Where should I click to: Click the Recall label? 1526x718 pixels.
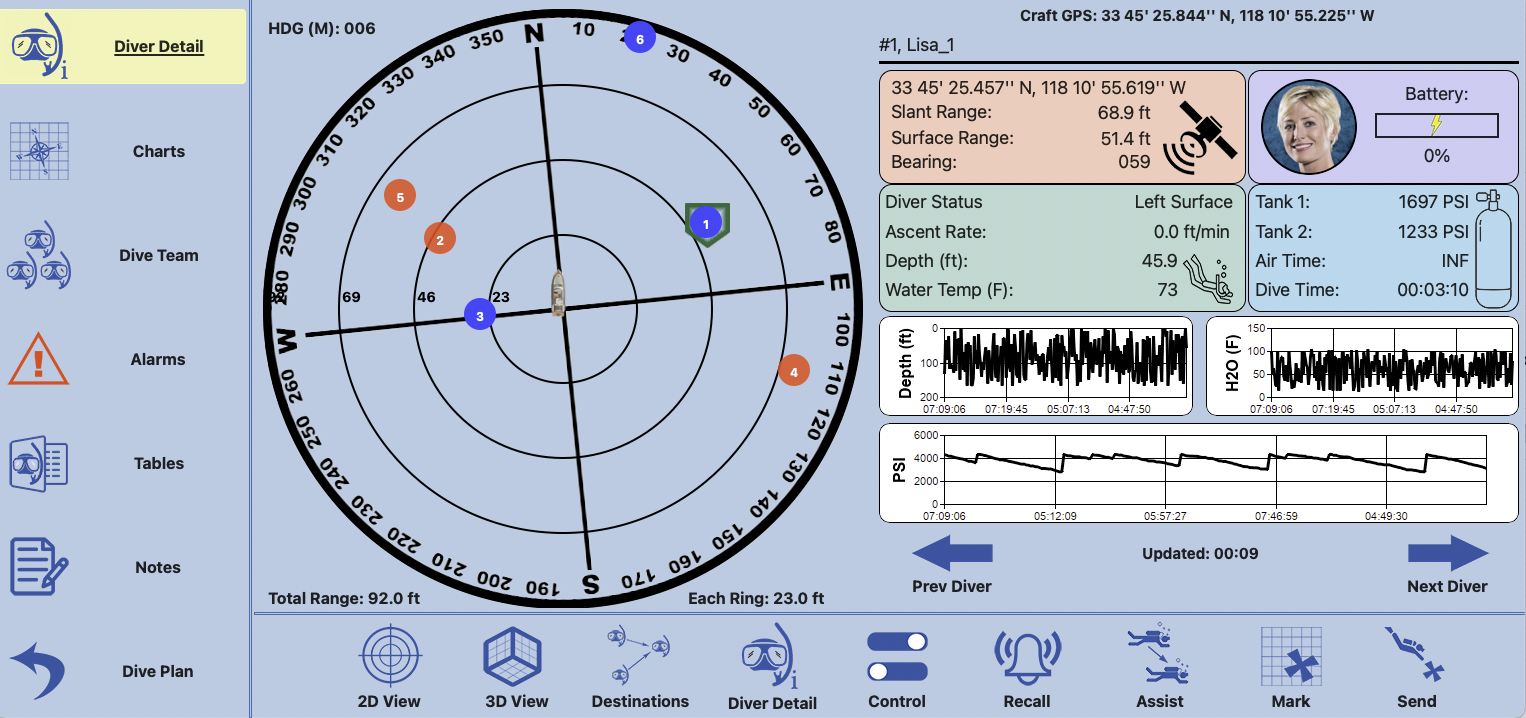pyautogui.click(x=1027, y=701)
